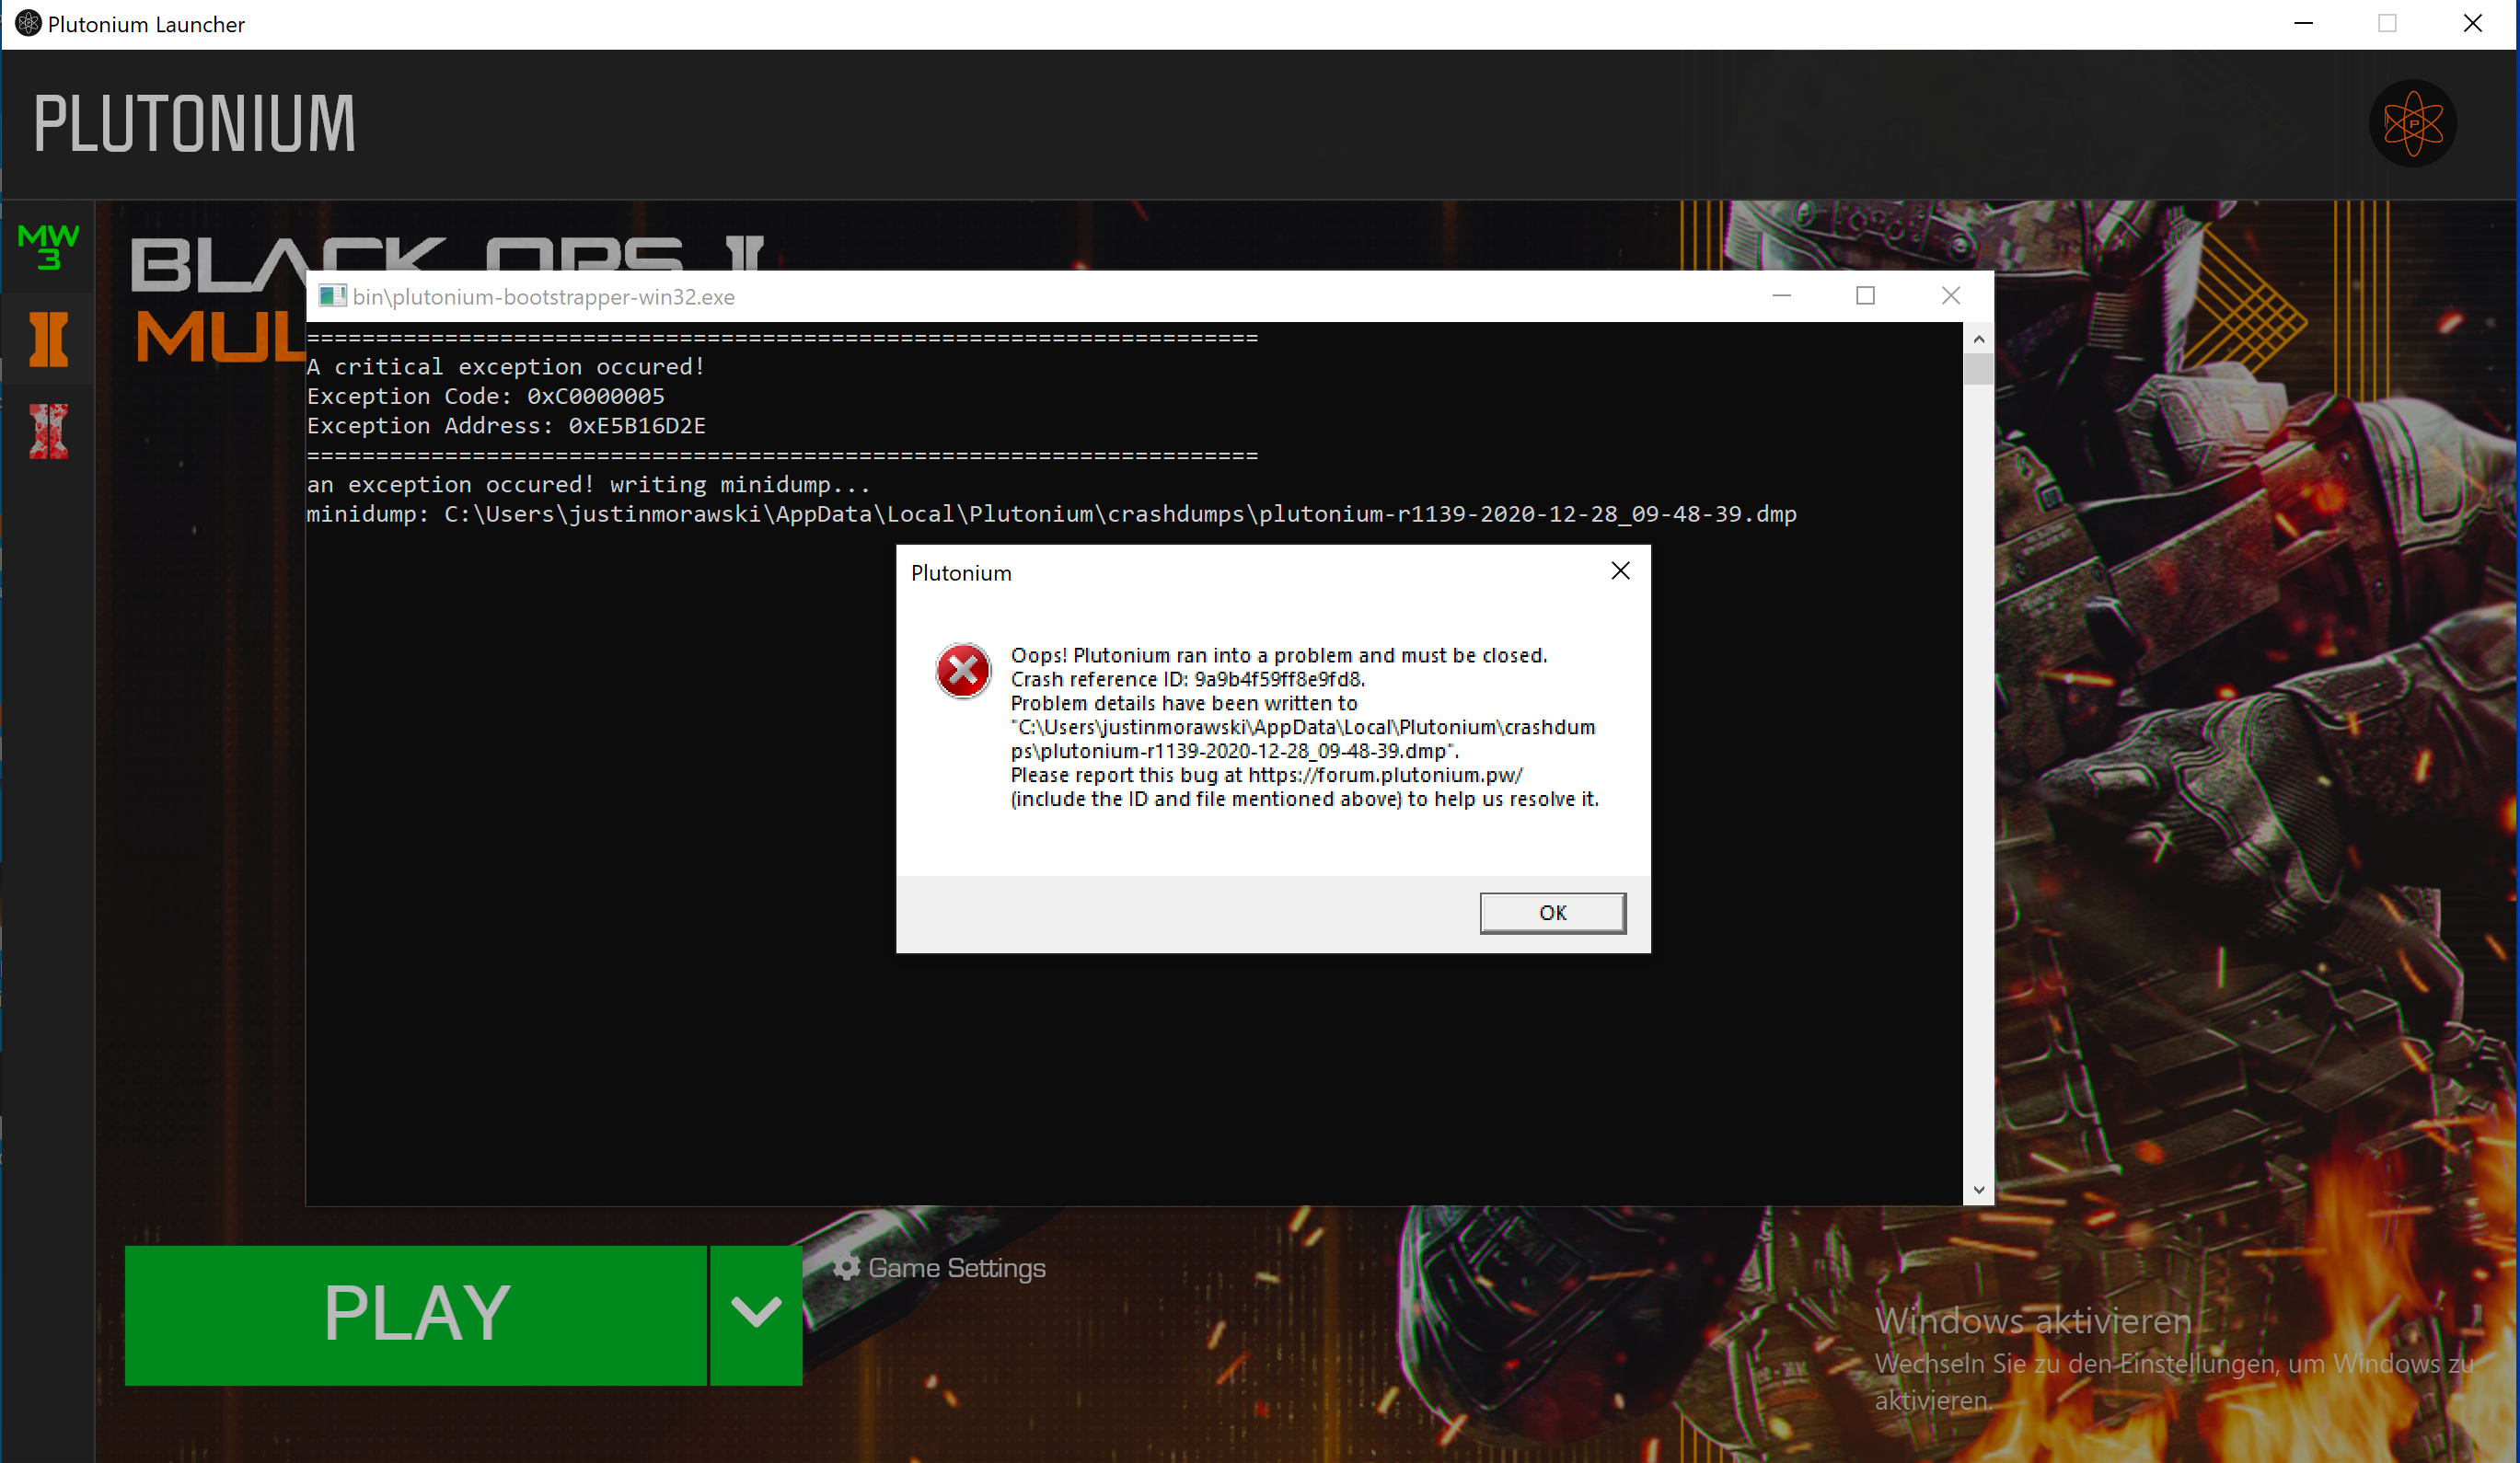Close the bootstrapper console window
2520x1463 pixels.
(1950, 296)
